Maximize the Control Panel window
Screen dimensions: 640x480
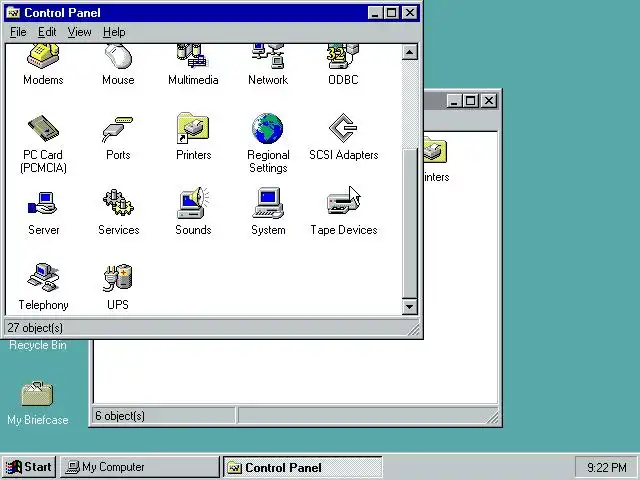391,13
